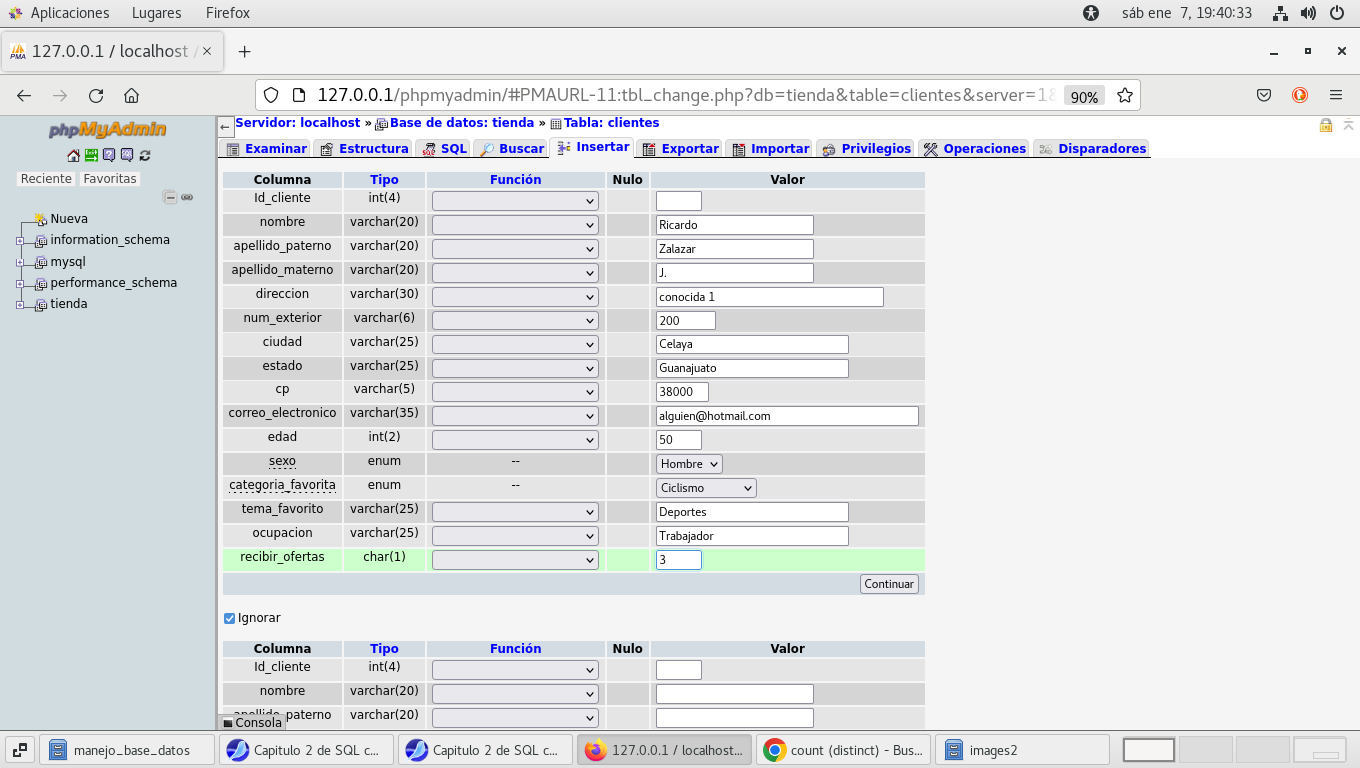
Task: Expand the tienda database tree node
Action: (x=19, y=305)
